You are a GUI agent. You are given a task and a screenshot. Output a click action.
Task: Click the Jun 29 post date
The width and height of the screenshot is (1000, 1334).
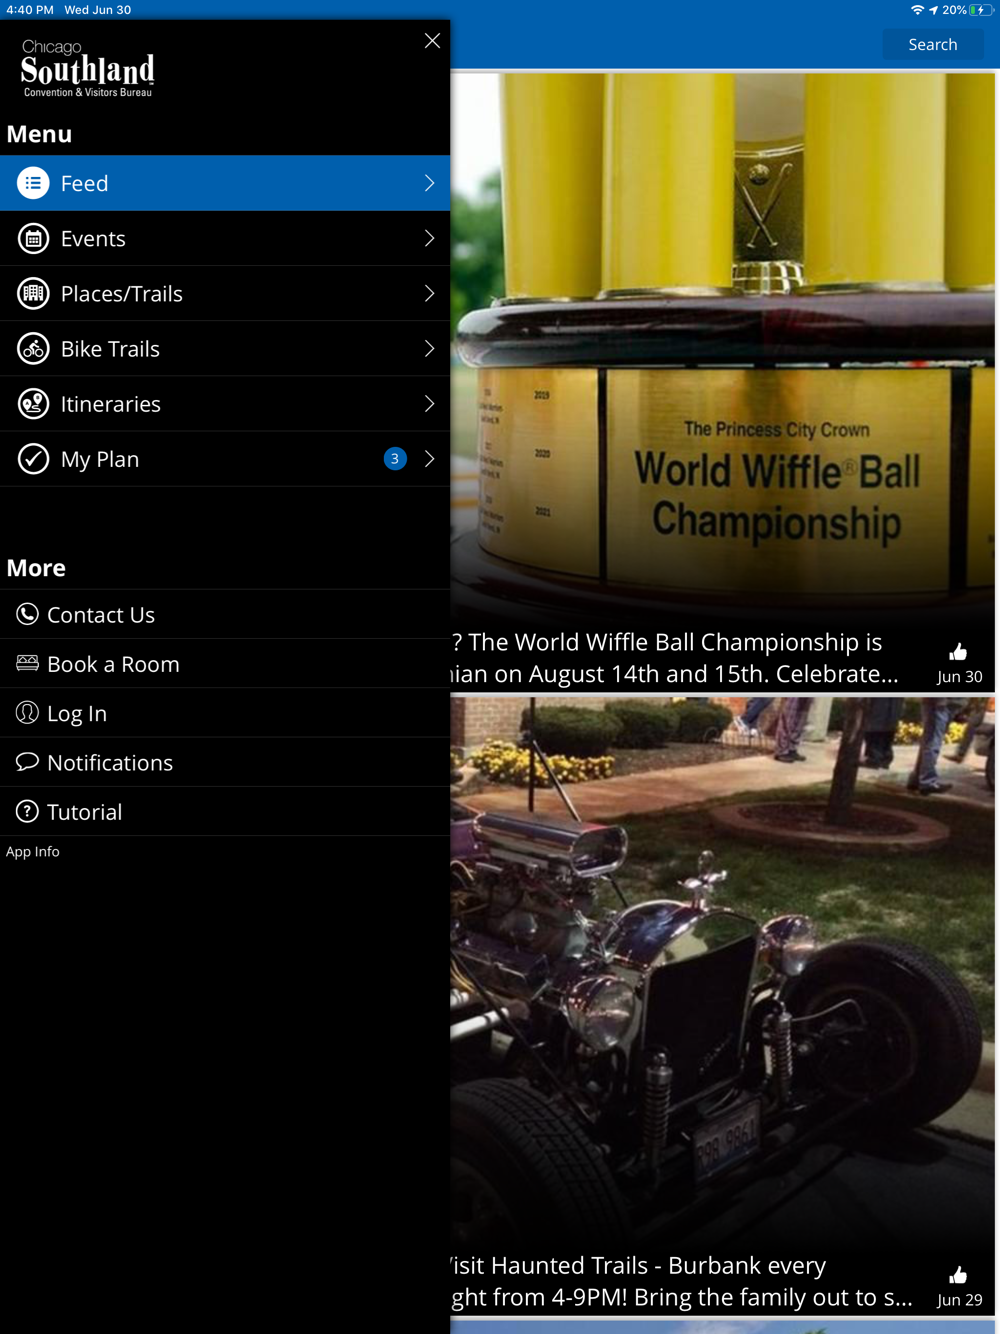(959, 1300)
